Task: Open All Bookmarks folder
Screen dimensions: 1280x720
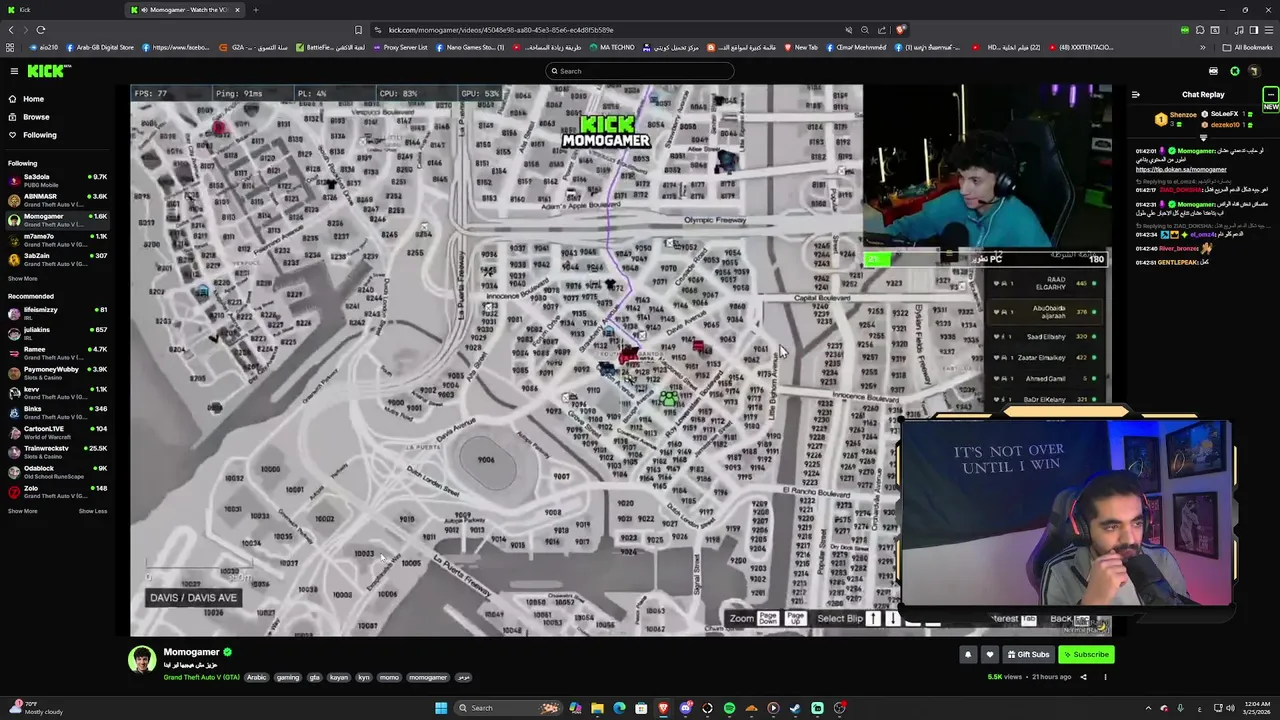Action: click(x=1247, y=47)
